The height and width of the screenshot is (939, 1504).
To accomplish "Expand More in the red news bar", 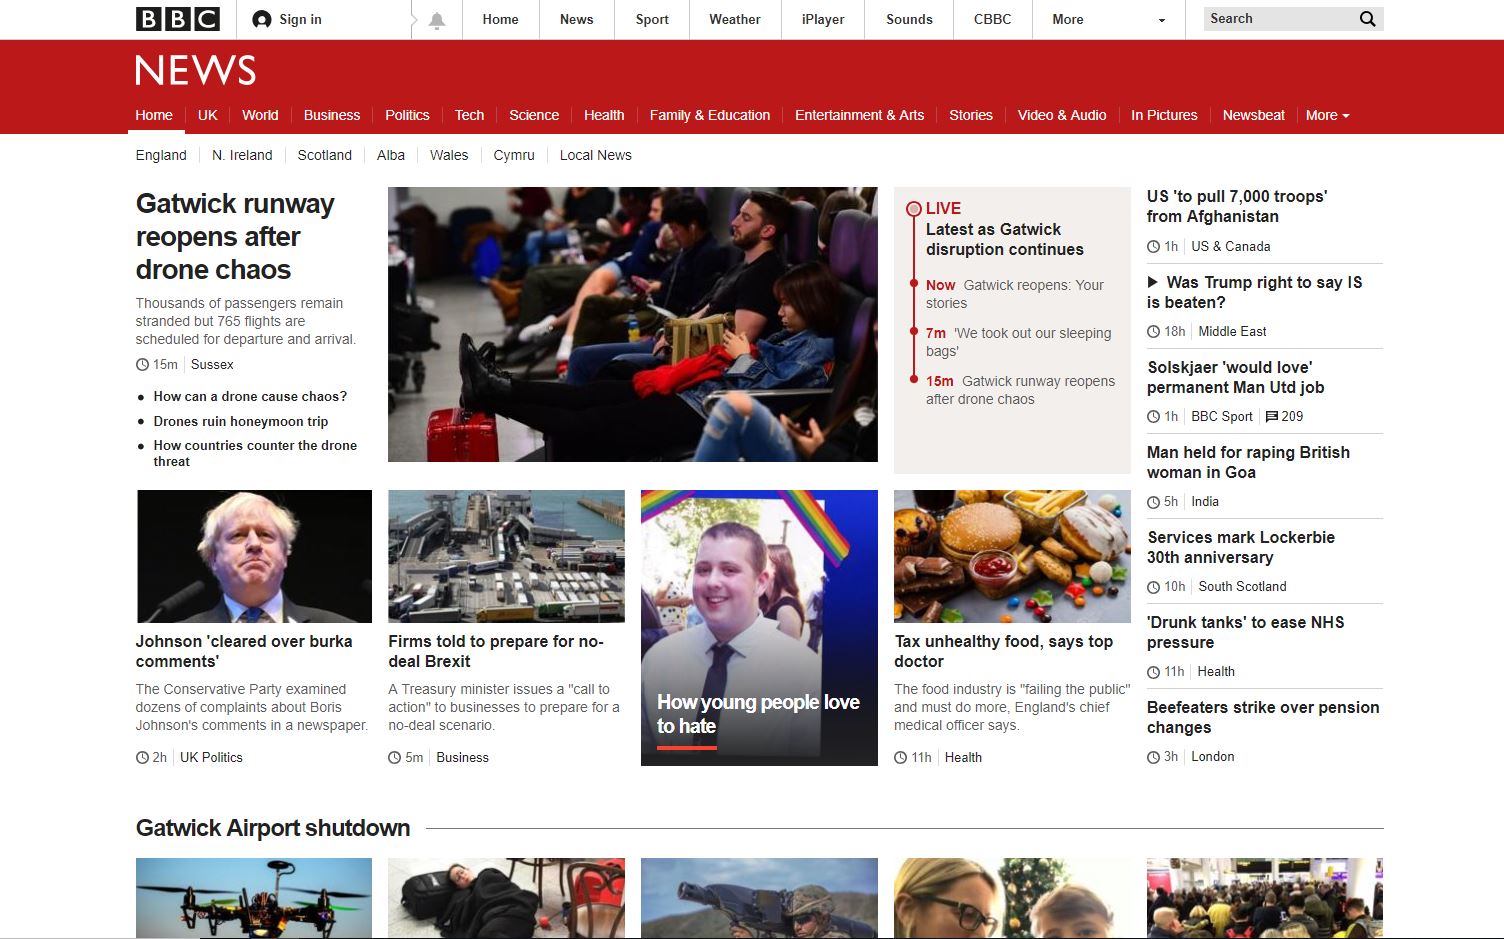I will pos(1327,115).
